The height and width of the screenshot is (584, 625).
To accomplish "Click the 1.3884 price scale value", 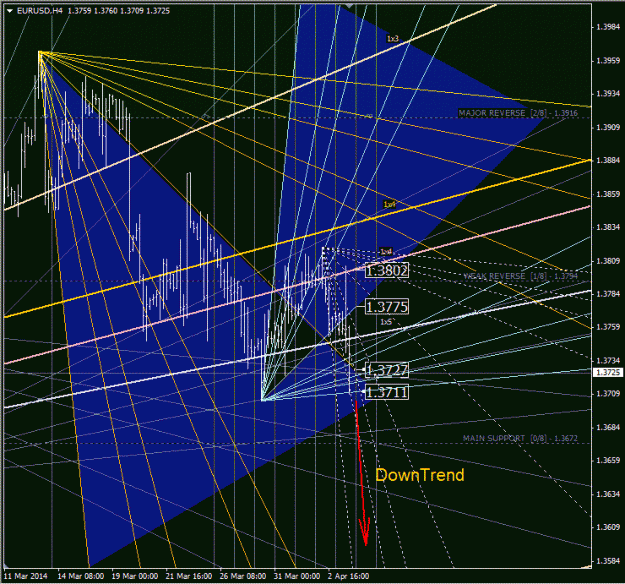I will 608,160.
